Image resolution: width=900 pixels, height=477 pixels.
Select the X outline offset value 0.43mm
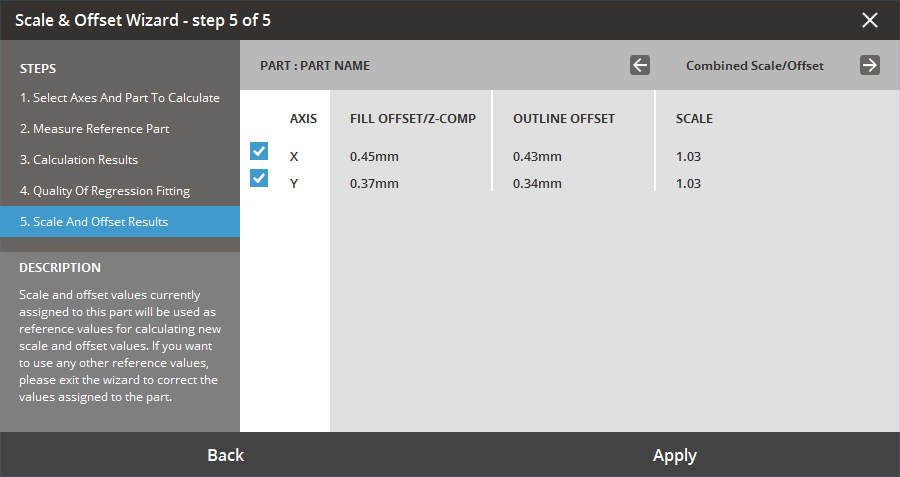click(x=537, y=157)
